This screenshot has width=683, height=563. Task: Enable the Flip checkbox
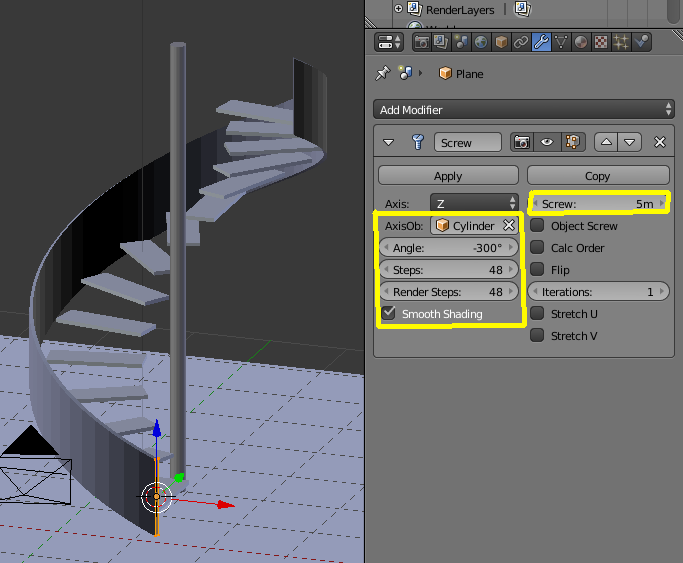point(538,270)
